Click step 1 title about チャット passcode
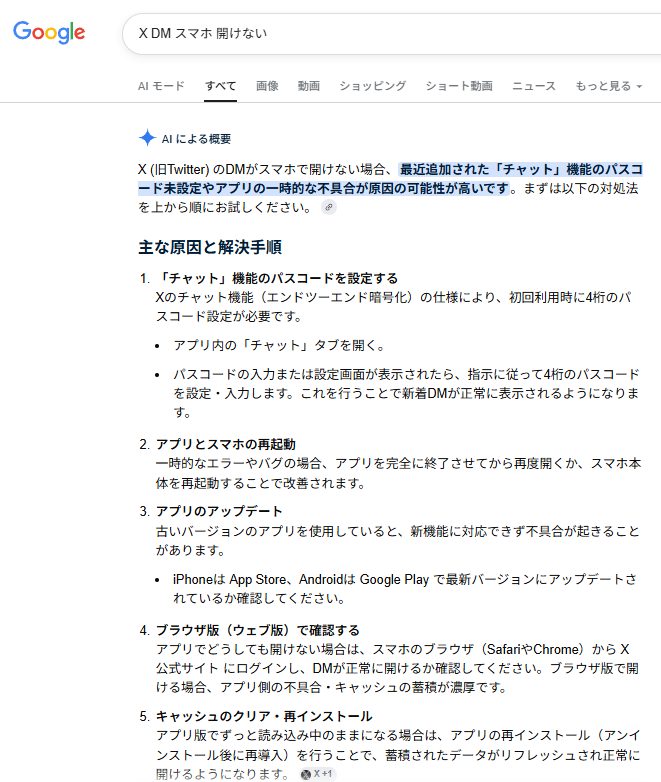 coord(277,278)
